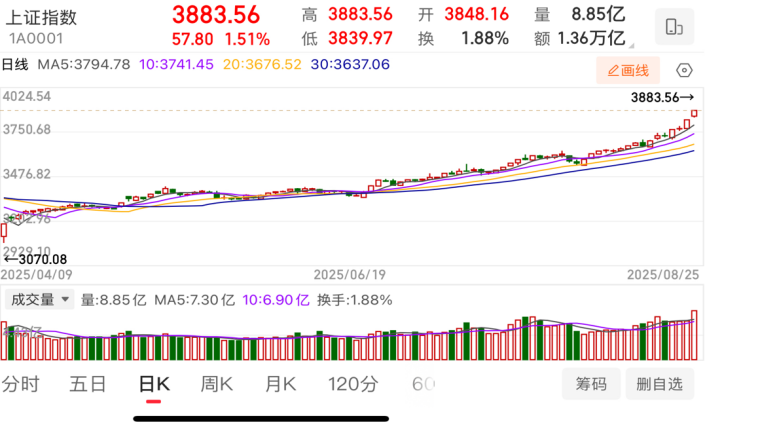Tap the landscape rotate screen icon

674,27
